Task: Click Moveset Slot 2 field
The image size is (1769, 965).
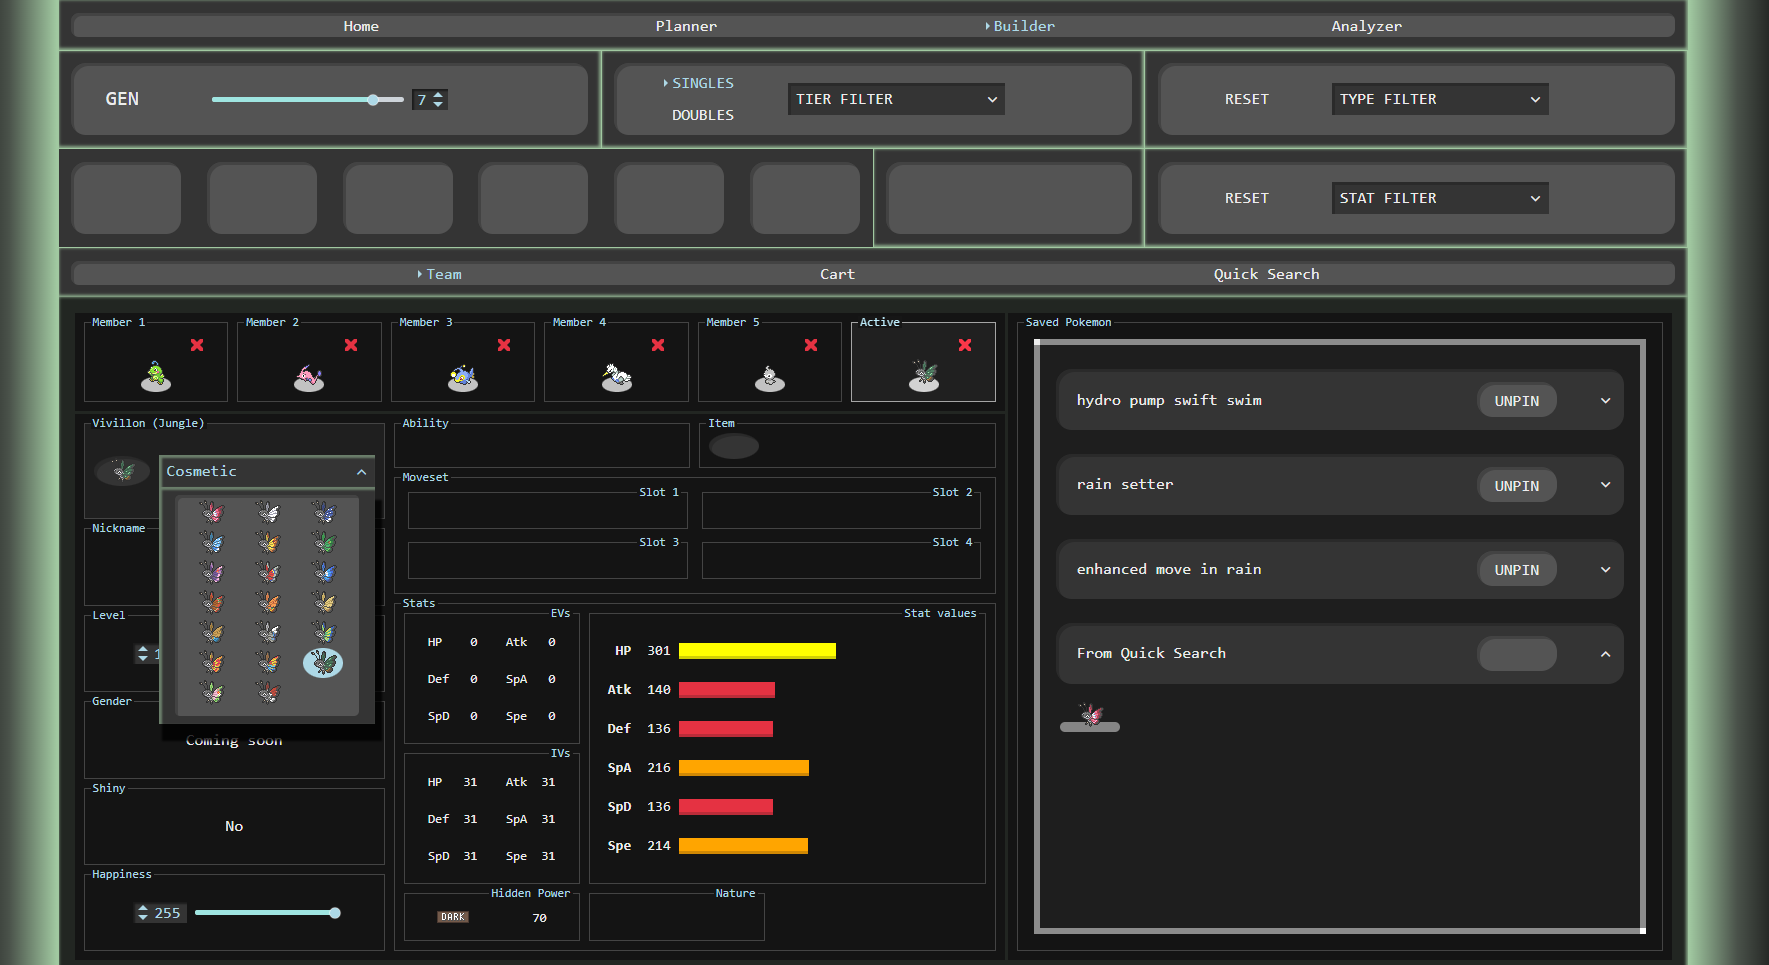Action: point(841,510)
